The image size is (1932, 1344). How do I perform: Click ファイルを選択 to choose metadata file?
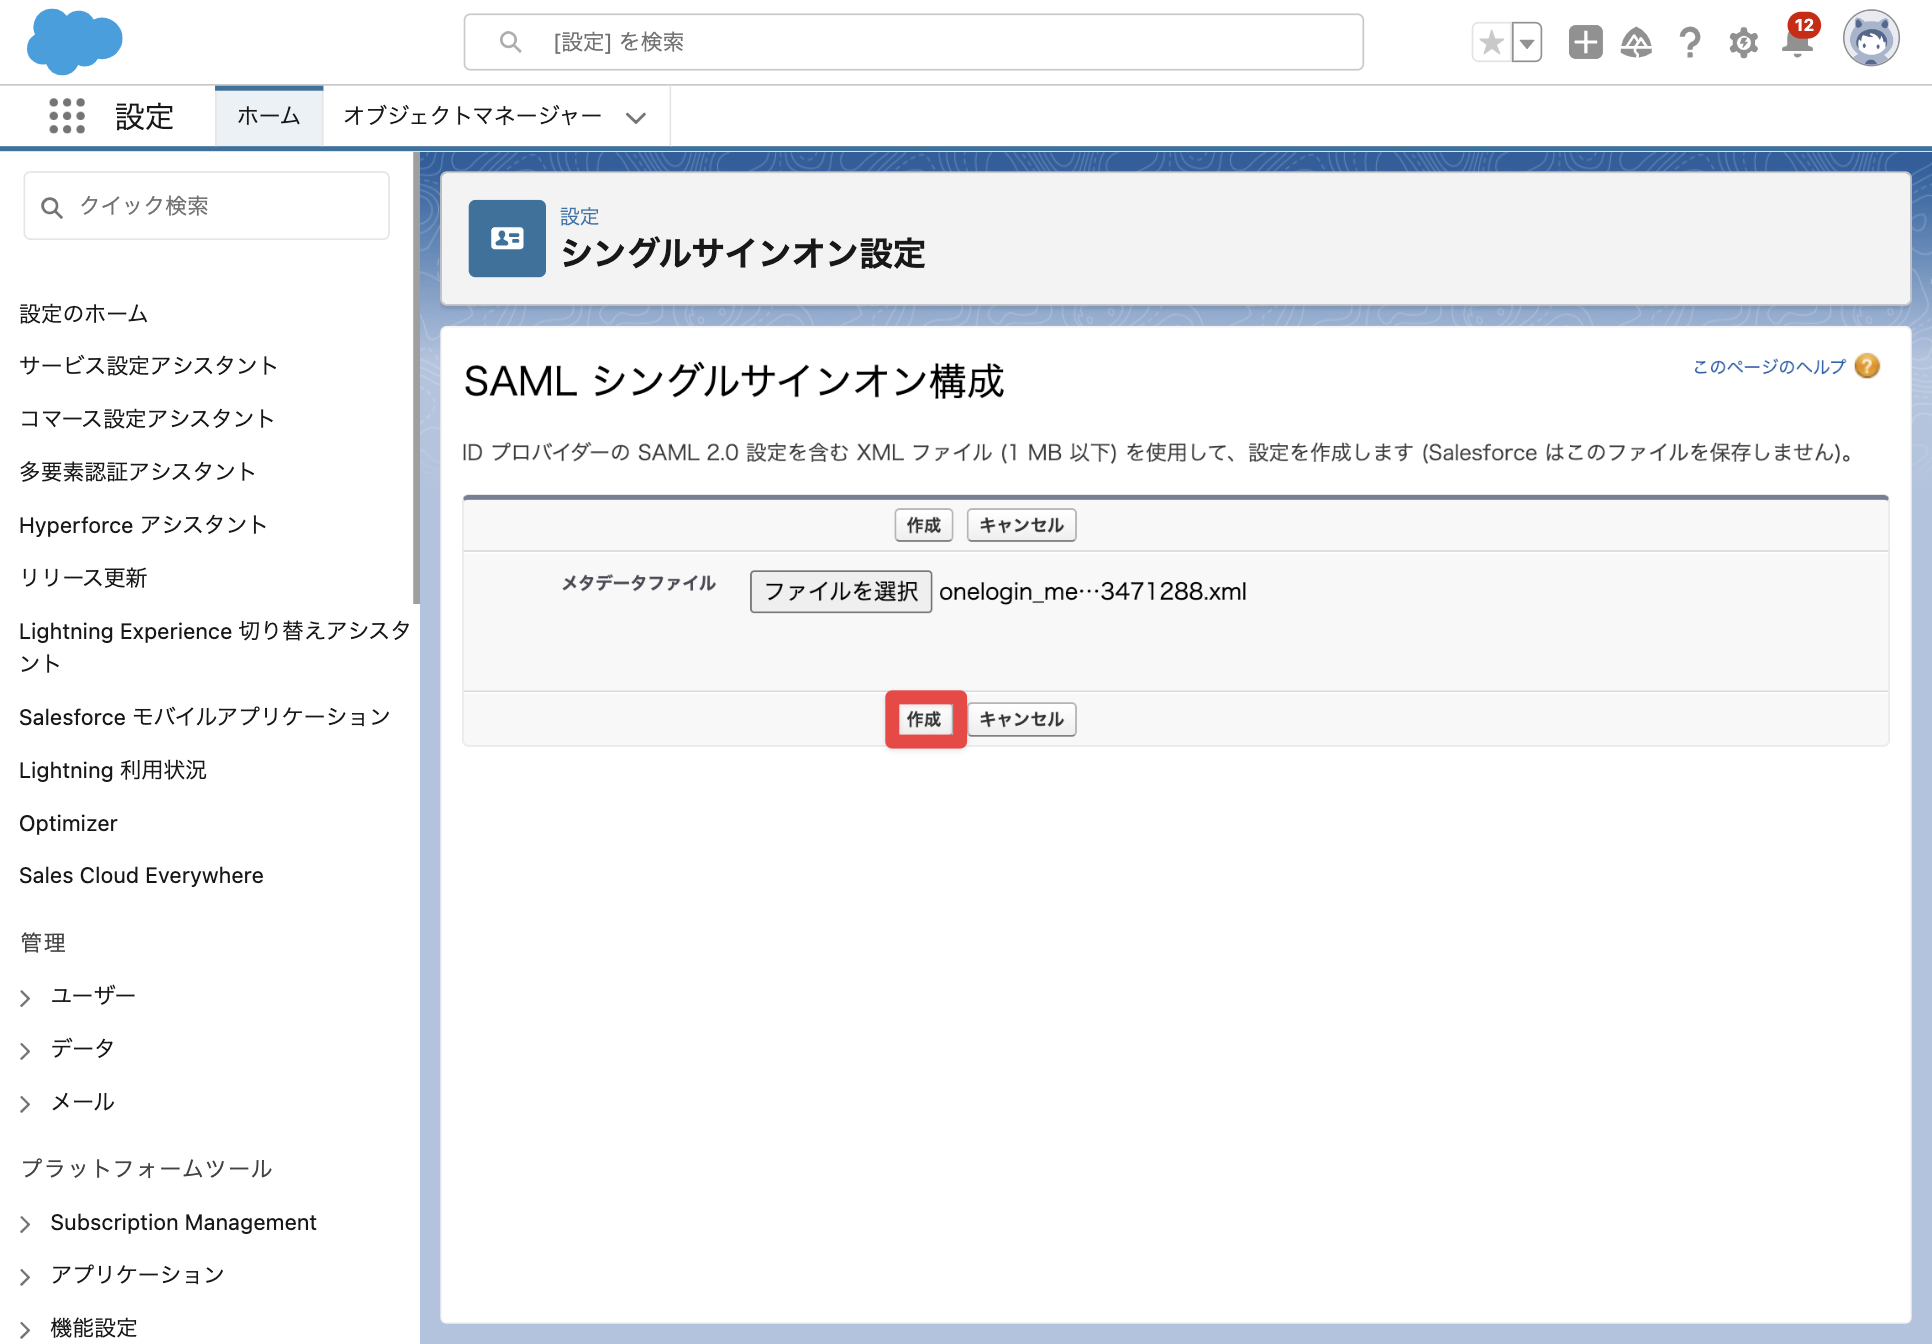click(841, 591)
